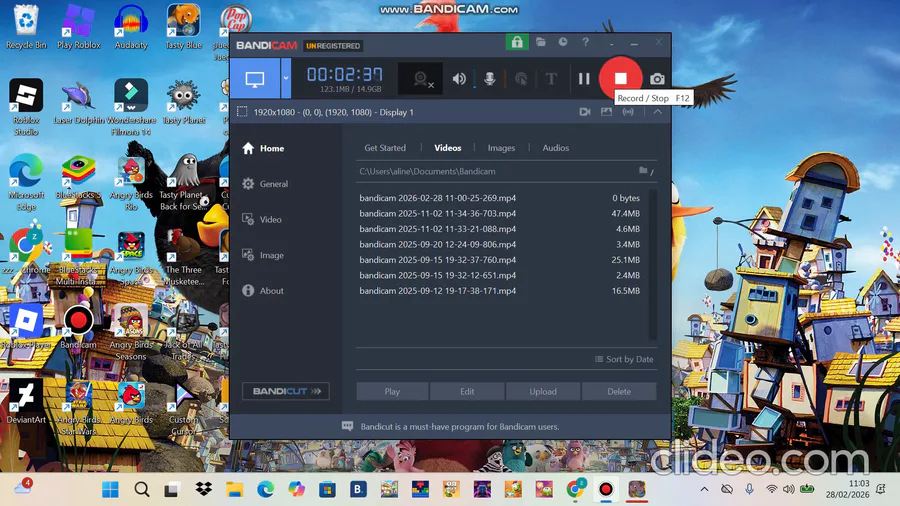Open the About section in sidebar

pos(263,291)
